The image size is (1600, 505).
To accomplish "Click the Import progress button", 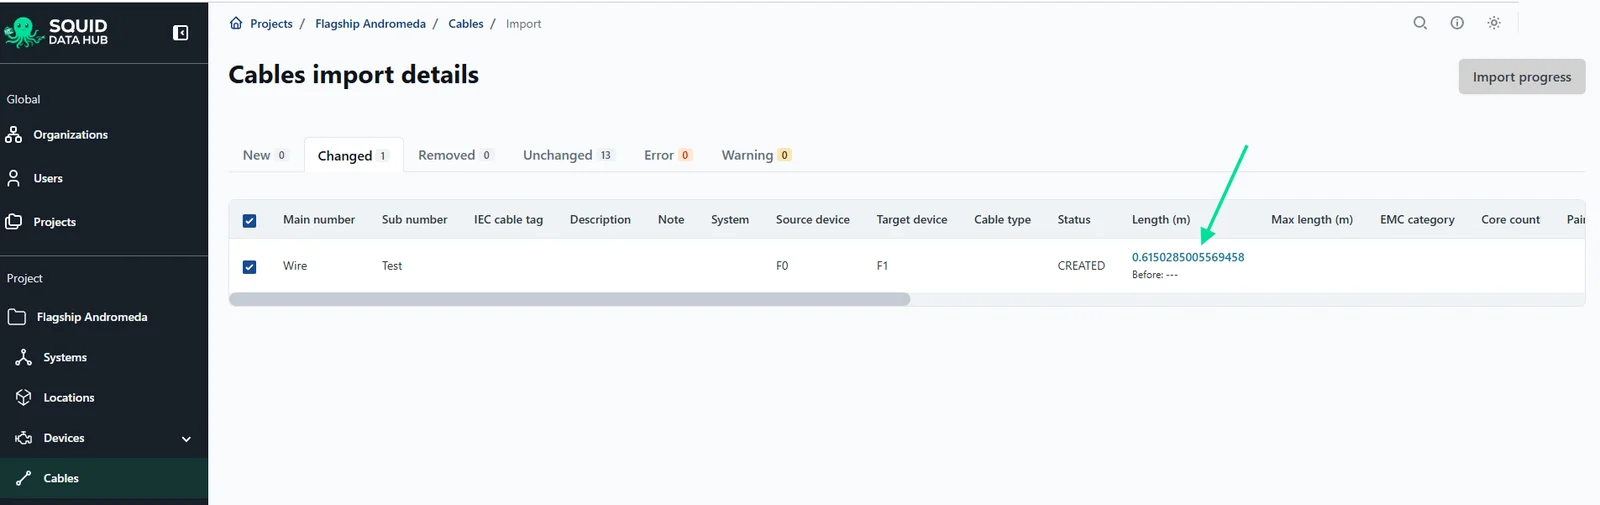I will [x=1522, y=77].
